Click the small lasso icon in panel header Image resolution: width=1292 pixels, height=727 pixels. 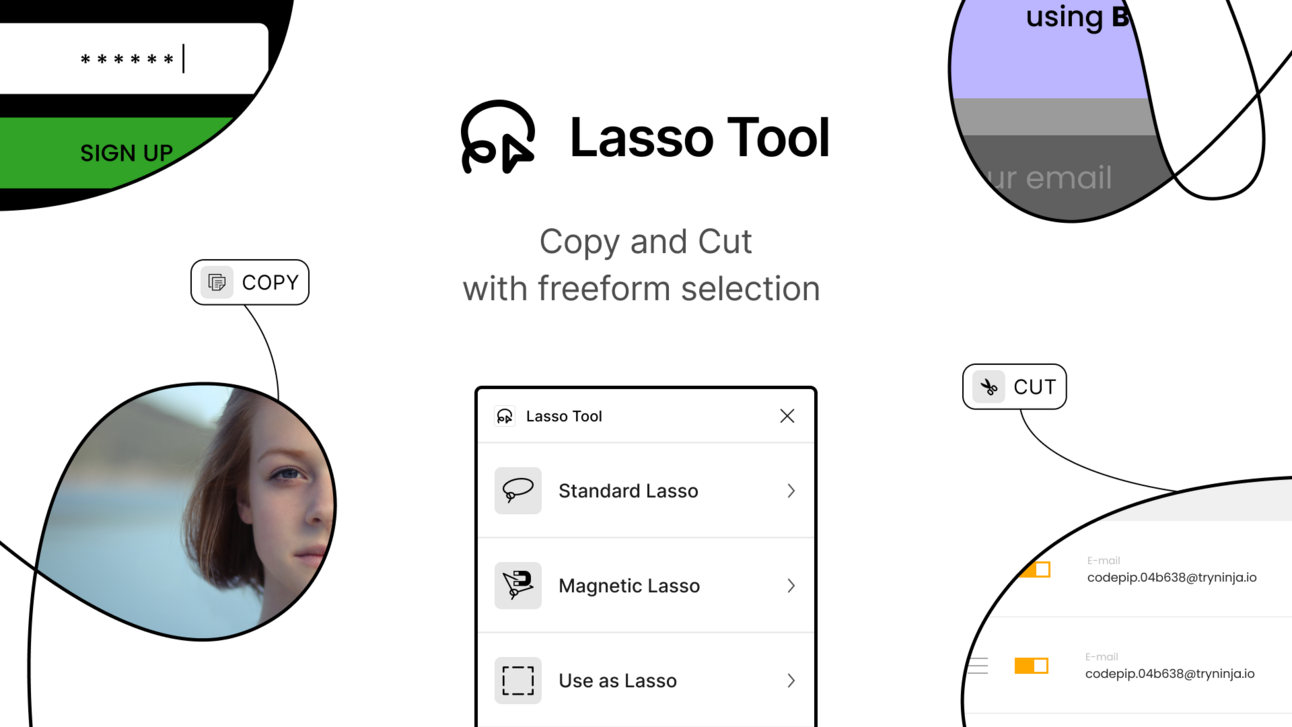[505, 416]
